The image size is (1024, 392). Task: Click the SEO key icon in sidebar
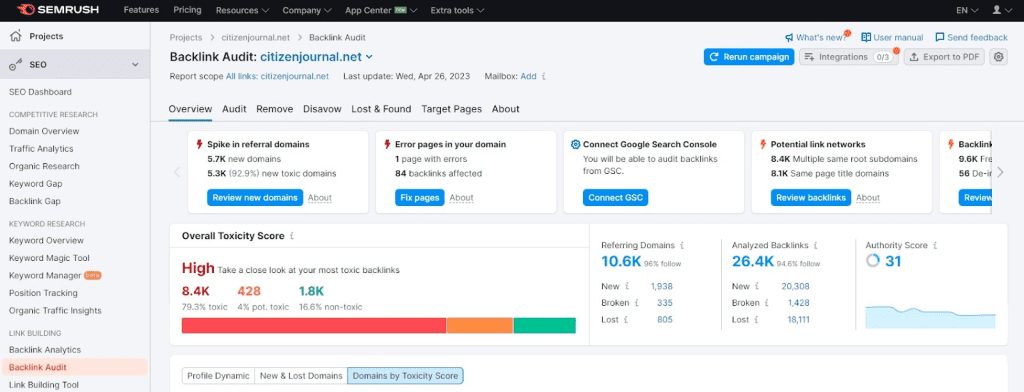pyautogui.click(x=16, y=65)
